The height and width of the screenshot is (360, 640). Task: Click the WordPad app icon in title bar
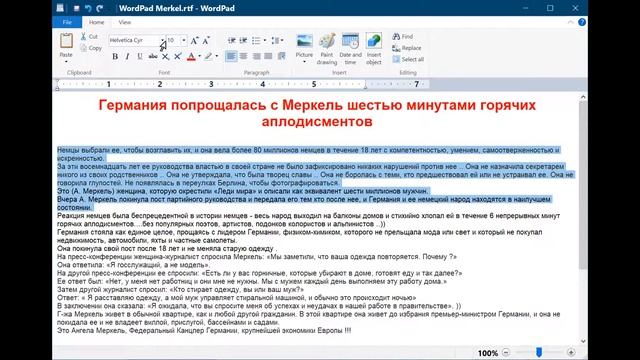click(60, 8)
